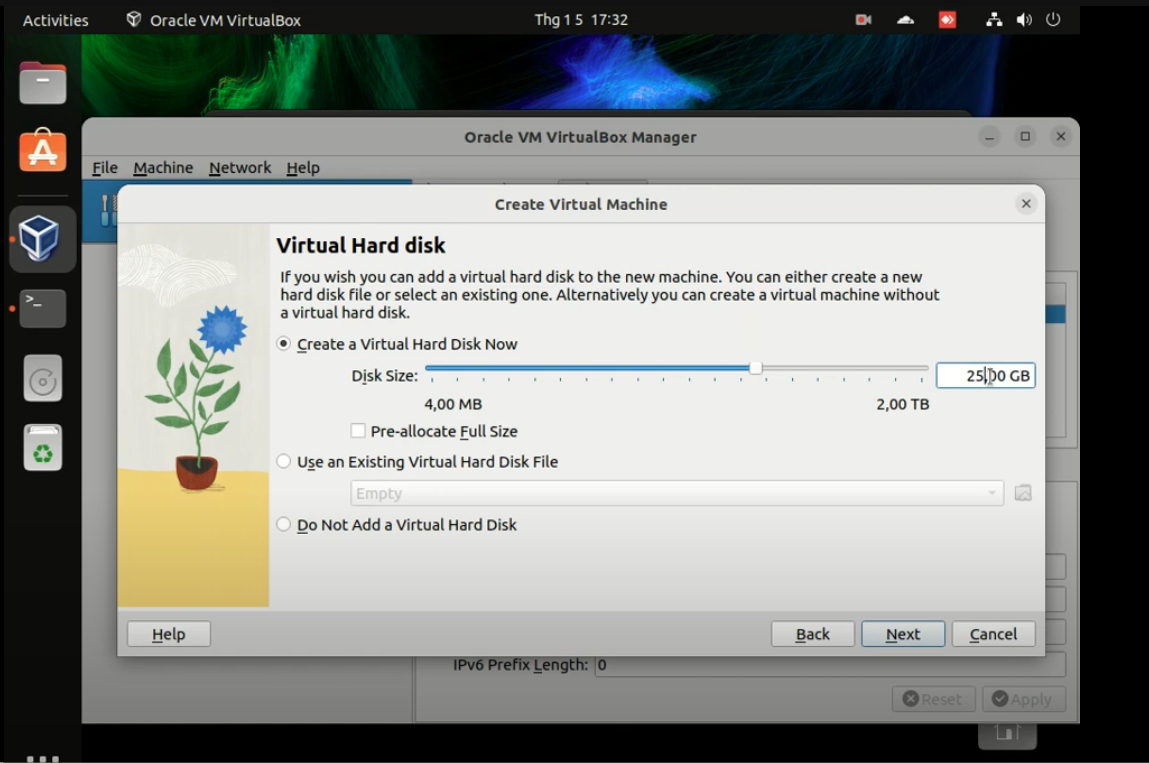The width and height of the screenshot is (1149, 763).
Task: Select Do Not Add a Virtual Hard Disk
Action: coord(283,524)
